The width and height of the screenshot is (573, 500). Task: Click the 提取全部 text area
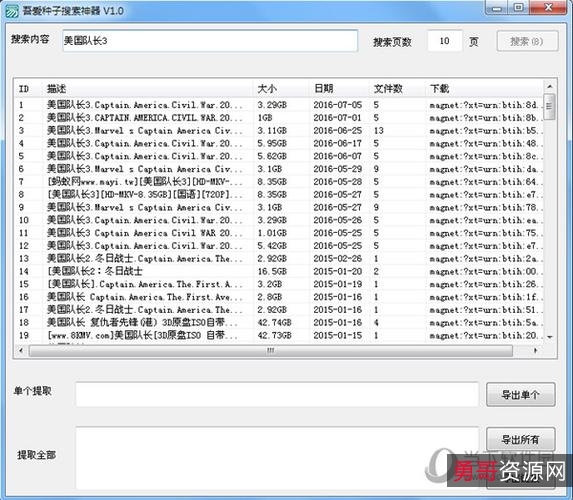pos(277,458)
